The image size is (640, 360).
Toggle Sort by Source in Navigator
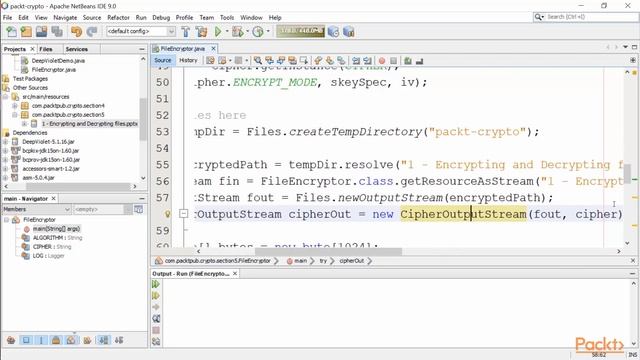pyautogui.click(x=119, y=340)
